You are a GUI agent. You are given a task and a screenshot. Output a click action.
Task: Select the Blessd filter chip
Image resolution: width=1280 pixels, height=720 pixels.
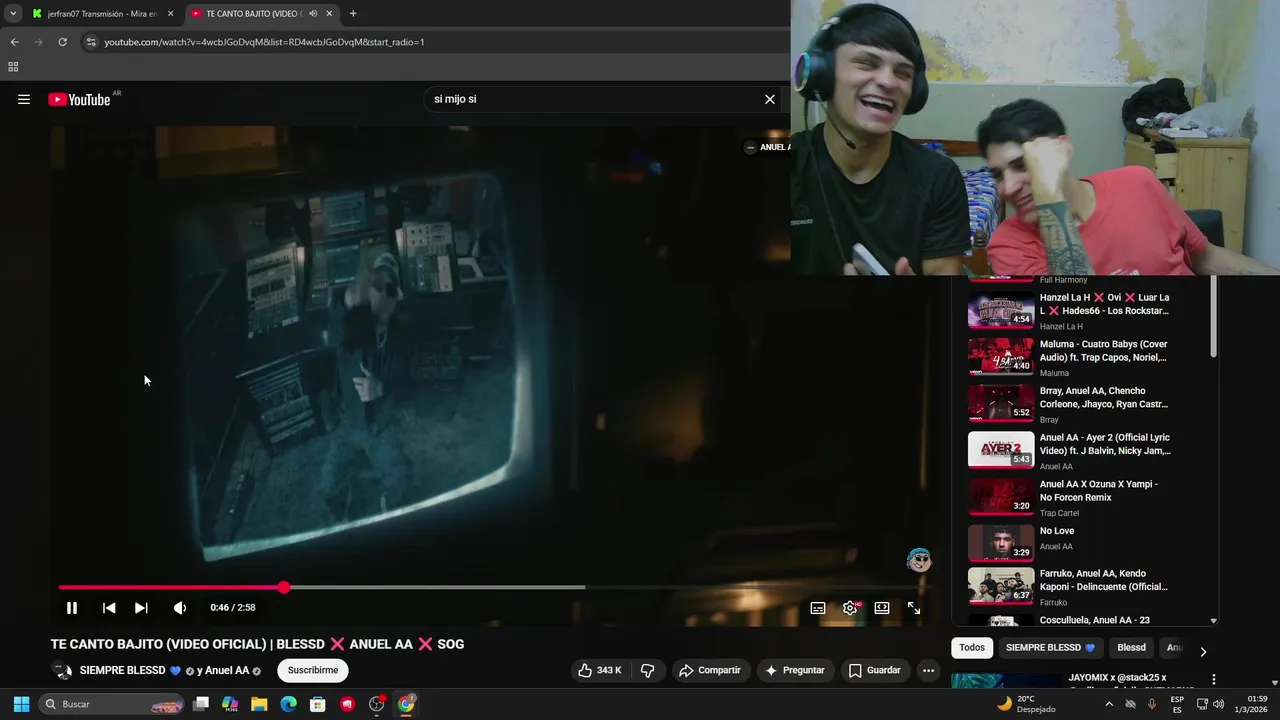click(1131, 647)
